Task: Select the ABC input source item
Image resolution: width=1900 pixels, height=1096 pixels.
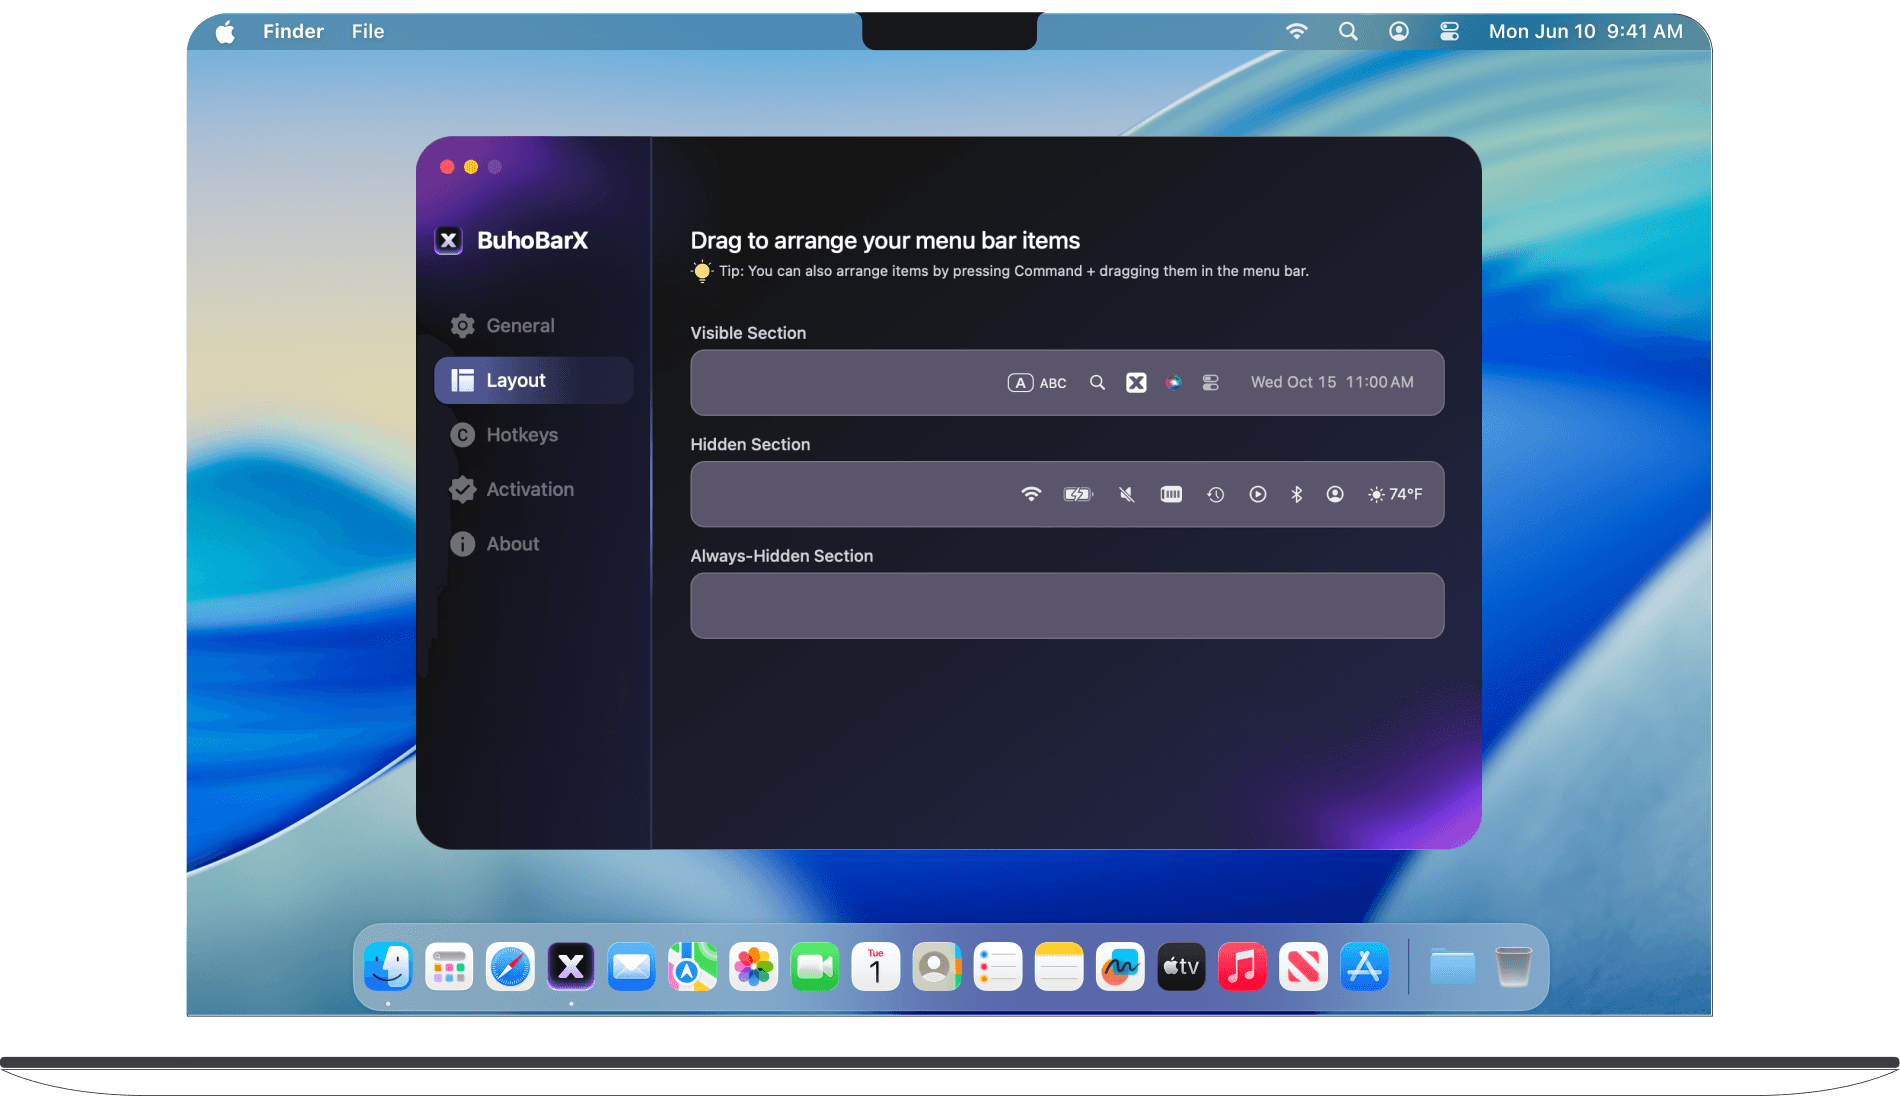Action: (x=1037, y=383)
